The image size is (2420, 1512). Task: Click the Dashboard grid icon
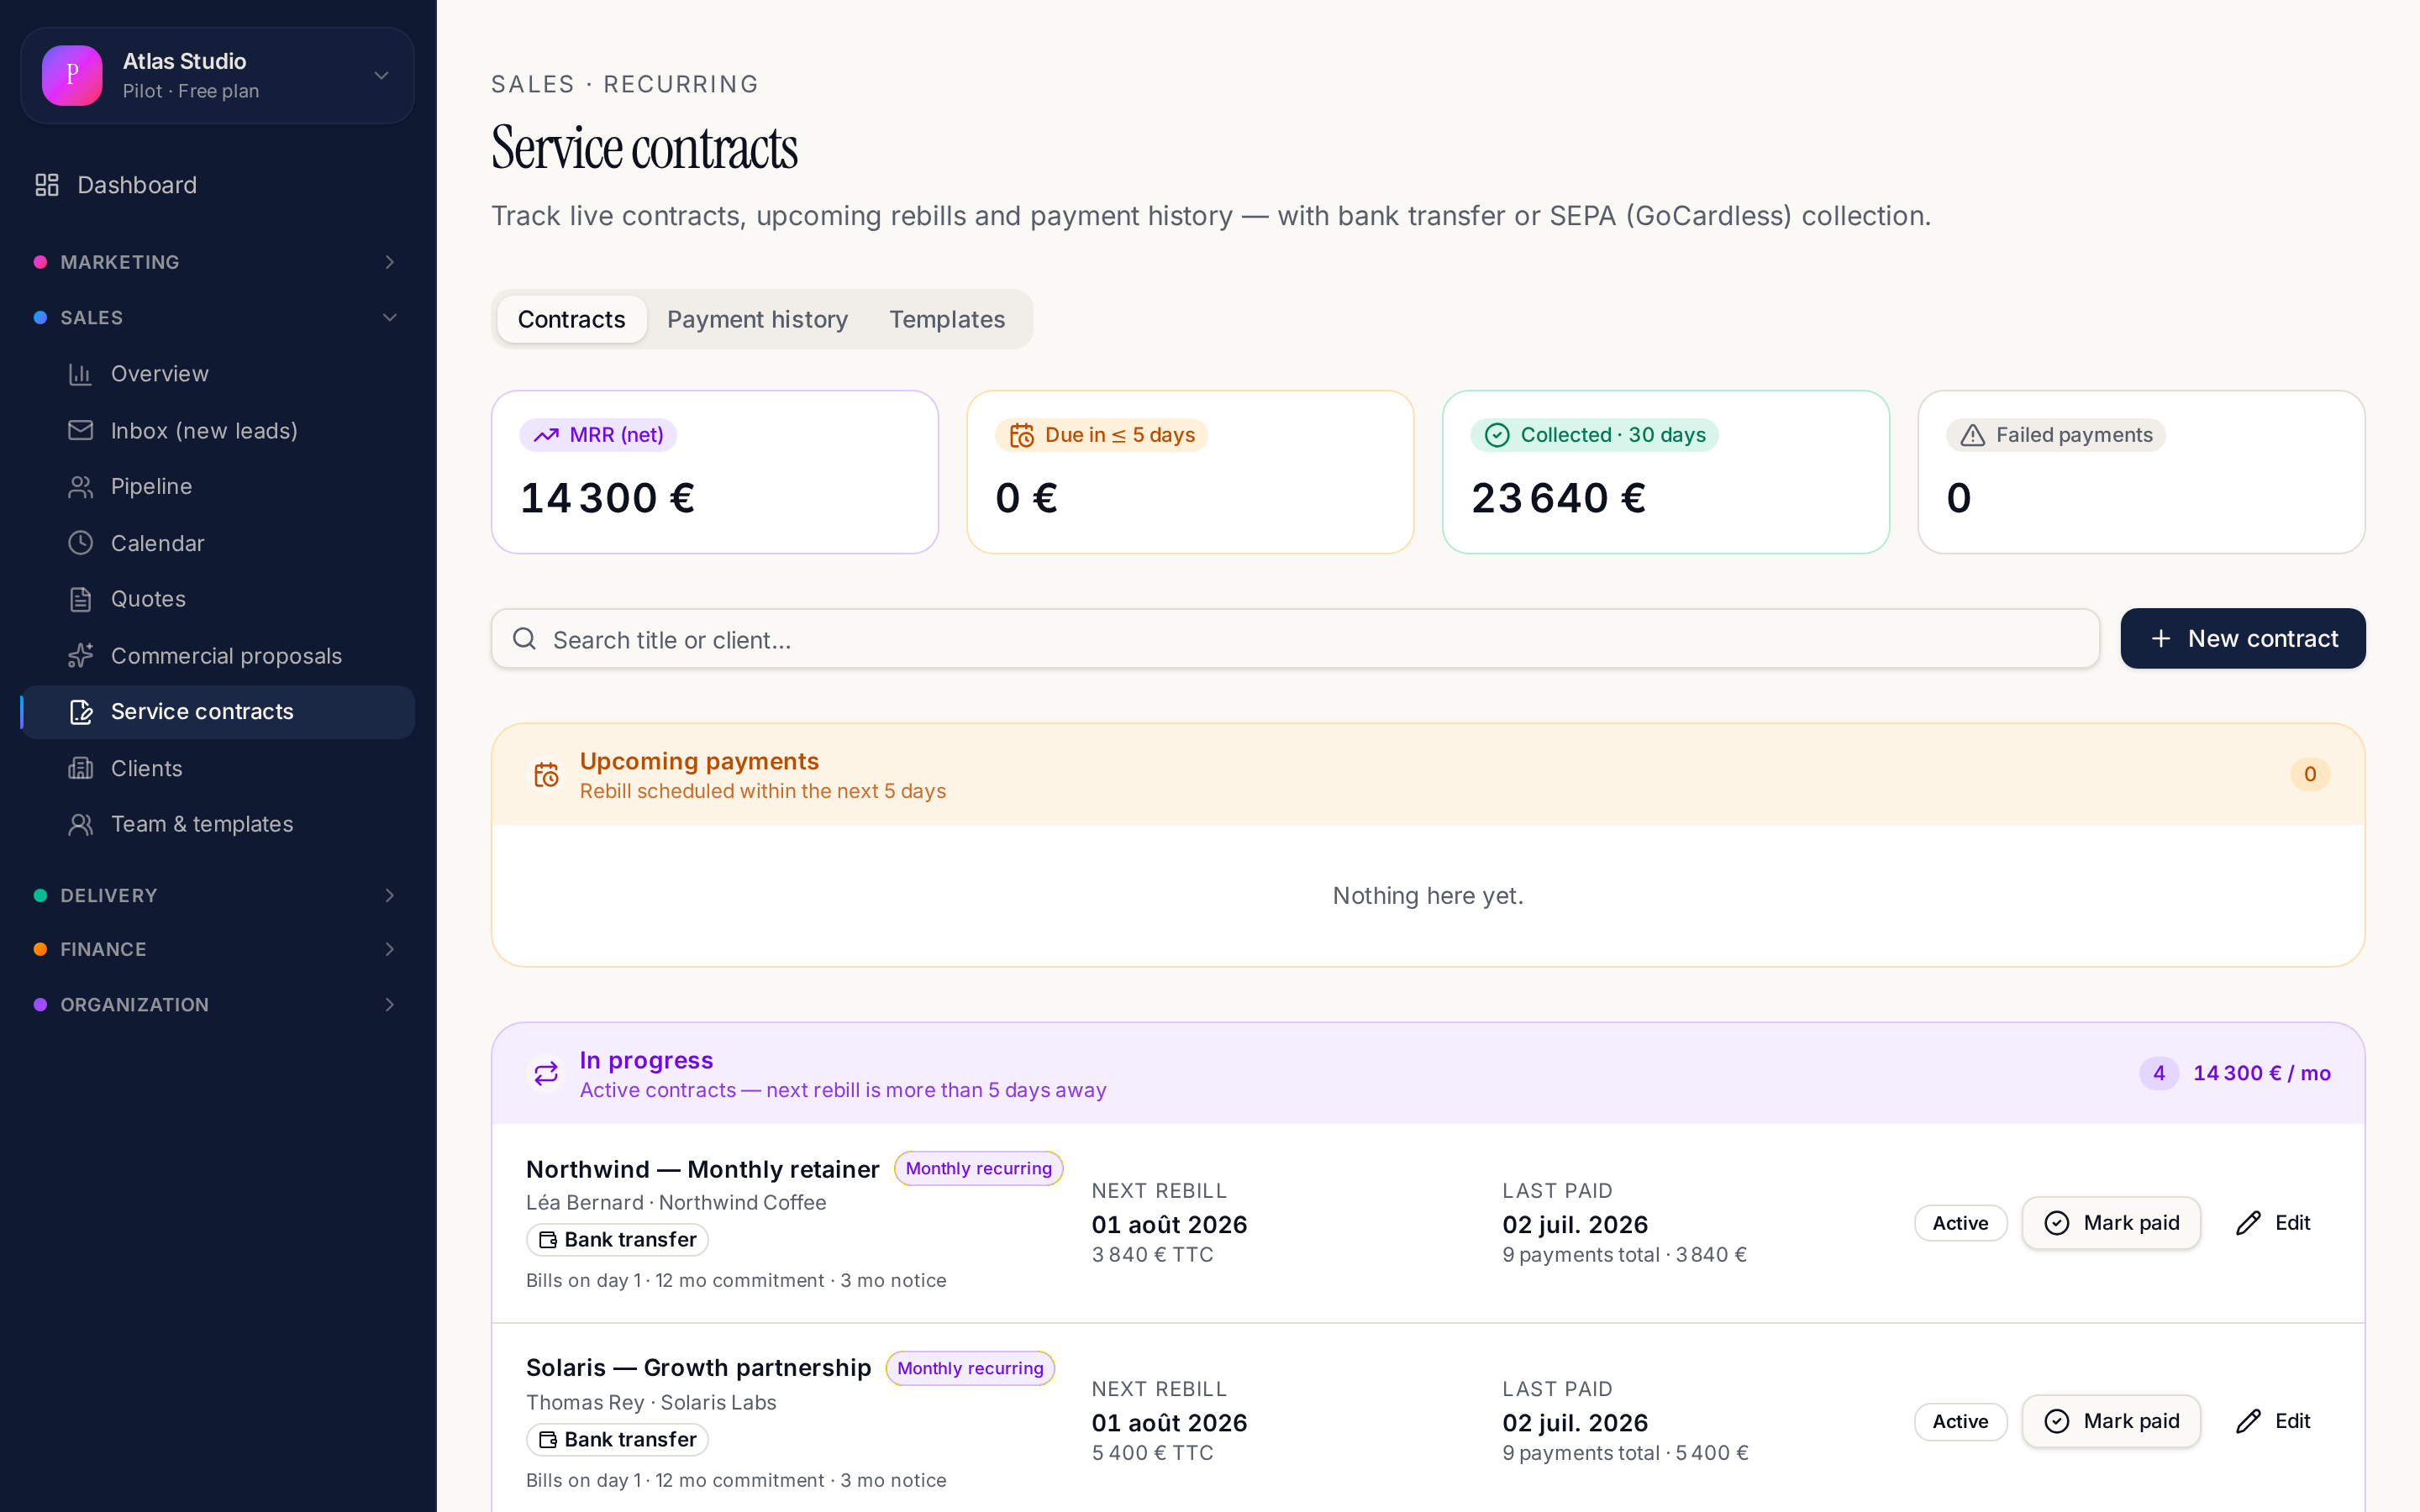pos(47,185)
